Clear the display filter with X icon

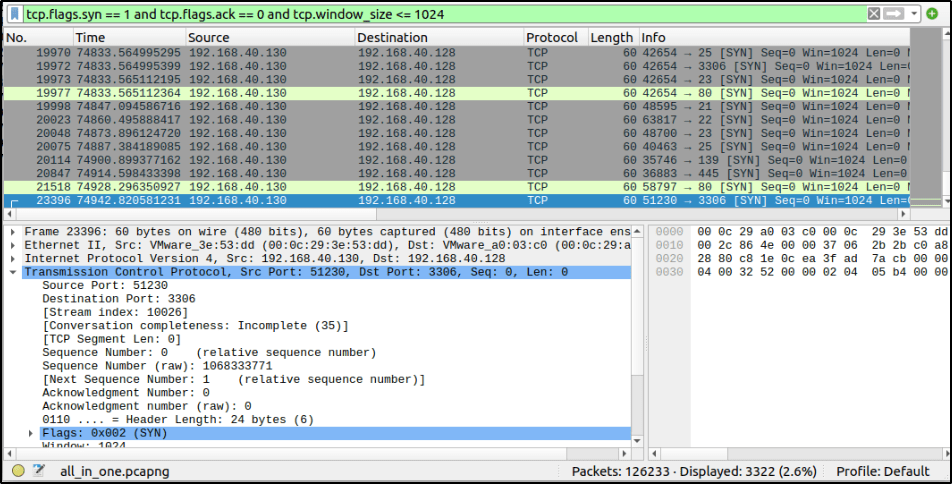(874, 14)
